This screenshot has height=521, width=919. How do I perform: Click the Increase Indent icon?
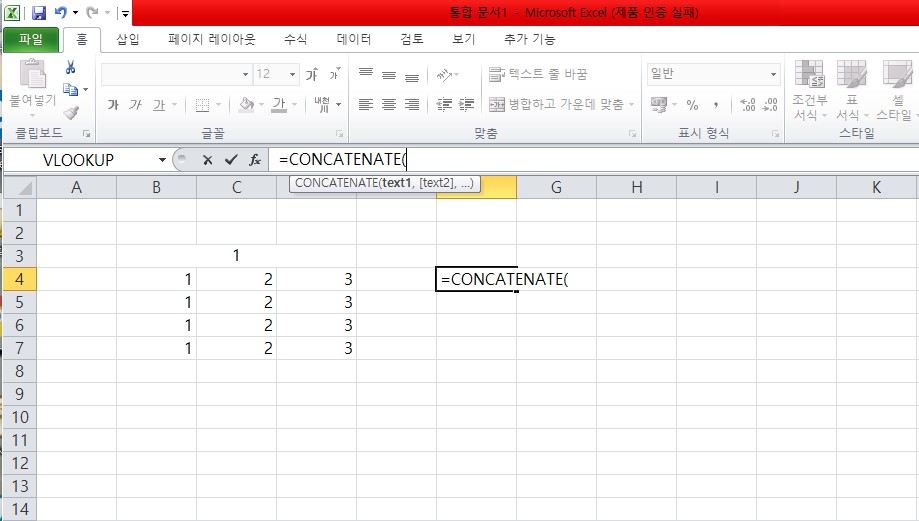(467, 105)
